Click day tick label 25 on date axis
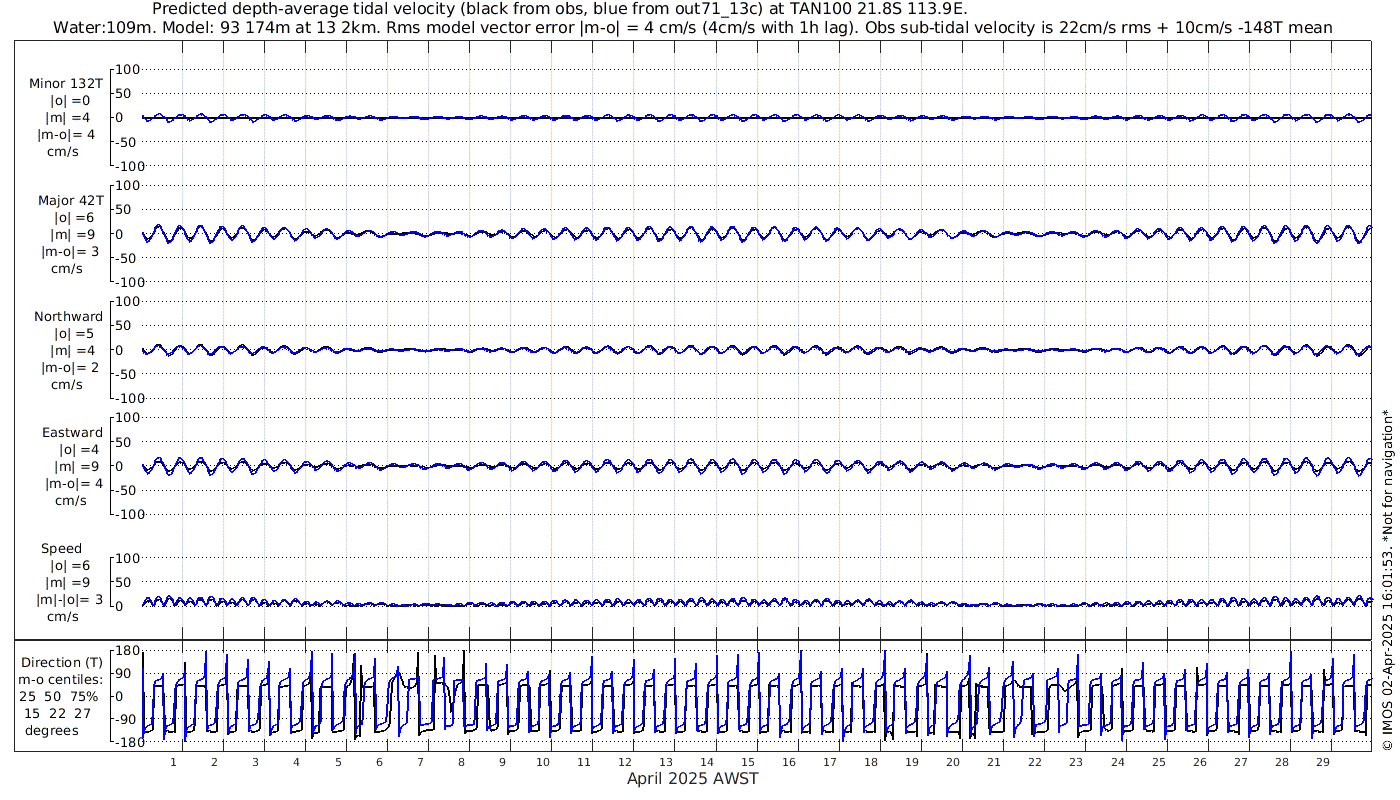The image size is (1400, 800). pyautogui.click(x=1158, y=762)
